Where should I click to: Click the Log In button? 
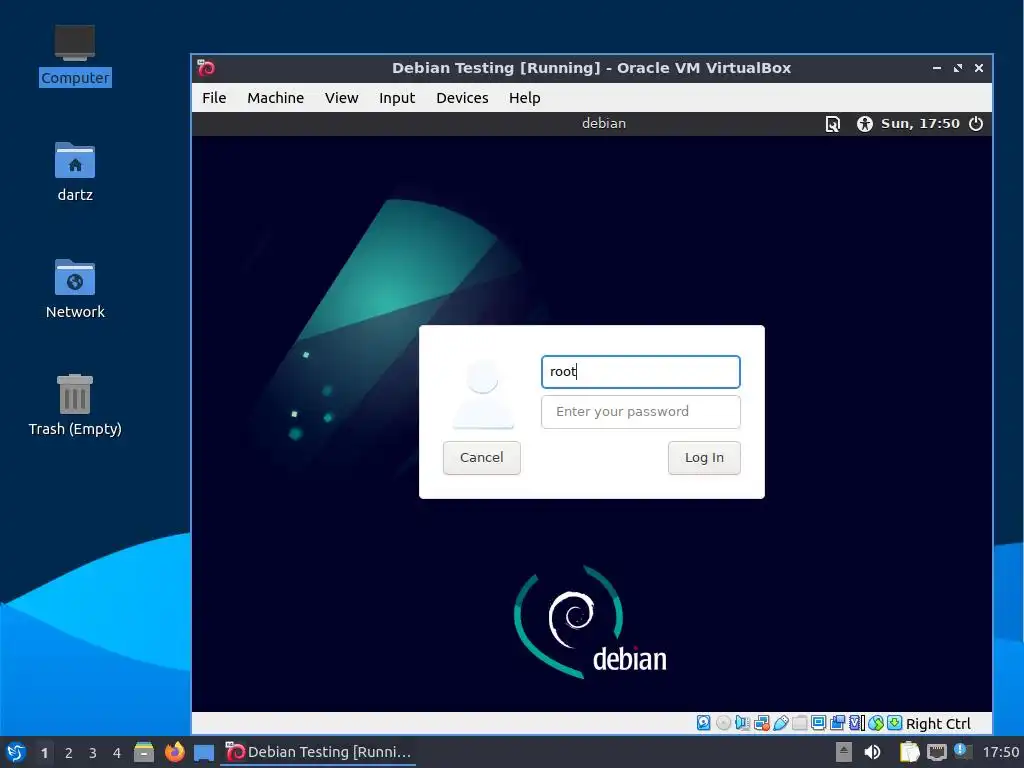pyautogui.click(x=704, y=458)
